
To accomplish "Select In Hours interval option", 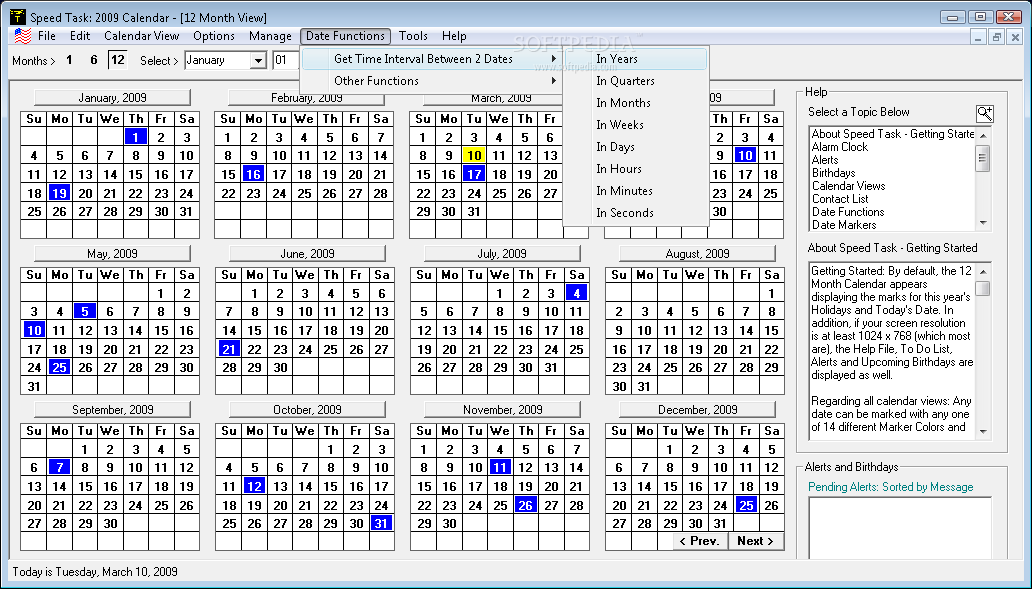I will coord(636,168).
